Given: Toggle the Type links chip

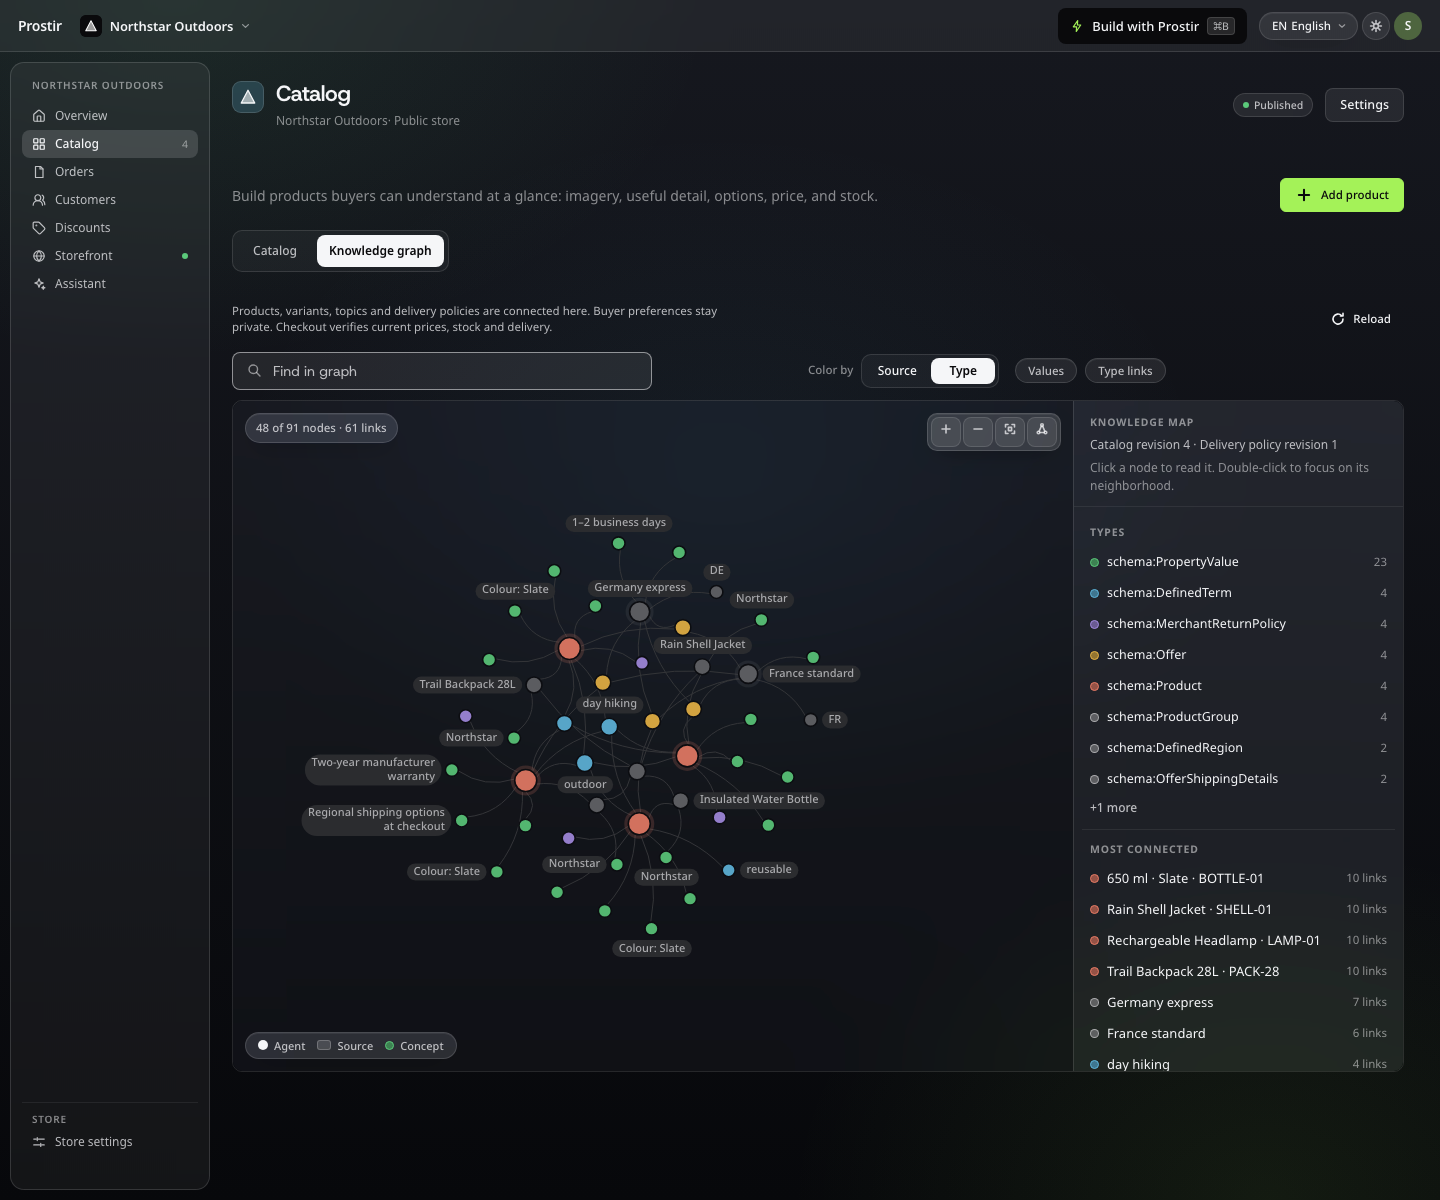Looking at the screenshot, I should click(1125, 371).
